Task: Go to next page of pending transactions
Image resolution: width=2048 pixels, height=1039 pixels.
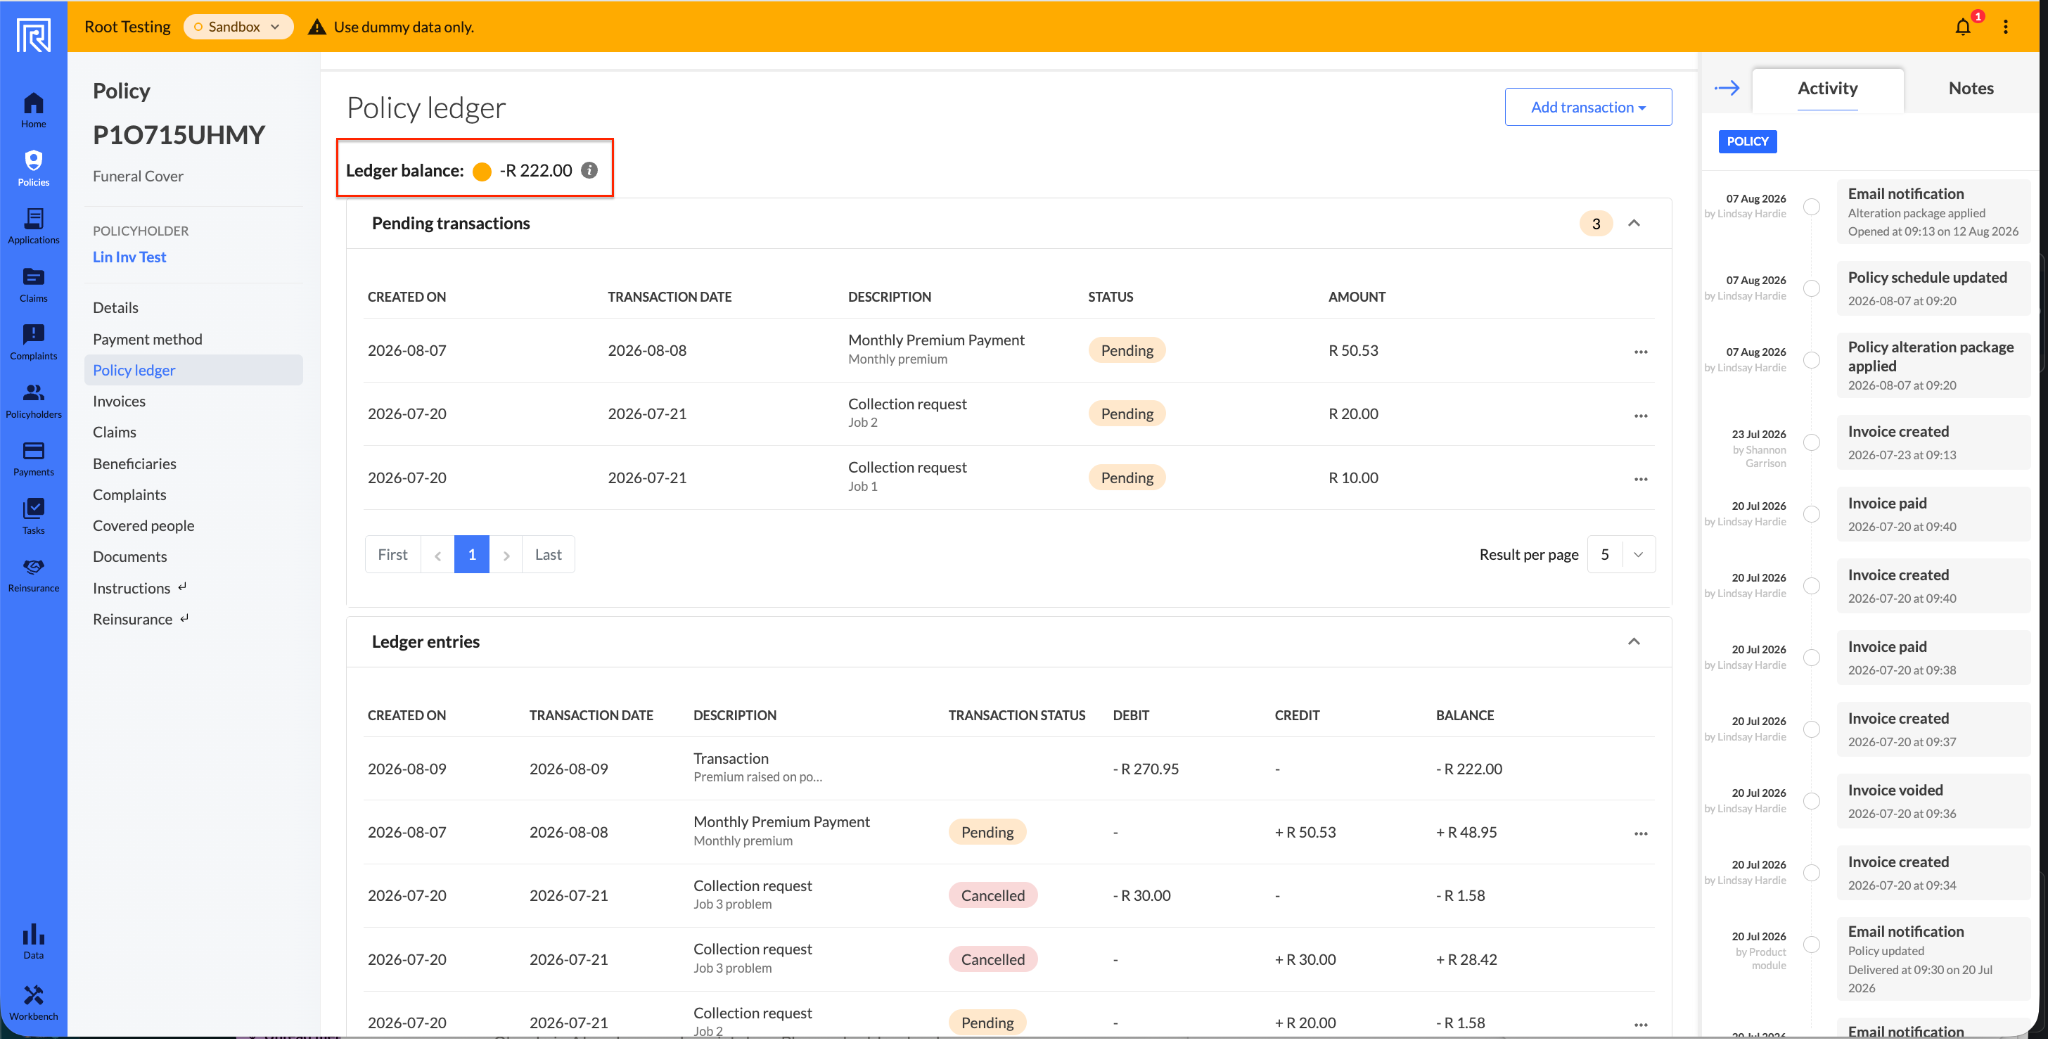Action: click(506, 555)
